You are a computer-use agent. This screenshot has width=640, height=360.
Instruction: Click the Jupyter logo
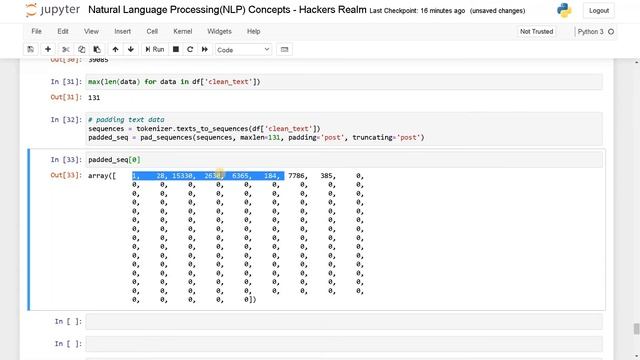coord(53,10)
